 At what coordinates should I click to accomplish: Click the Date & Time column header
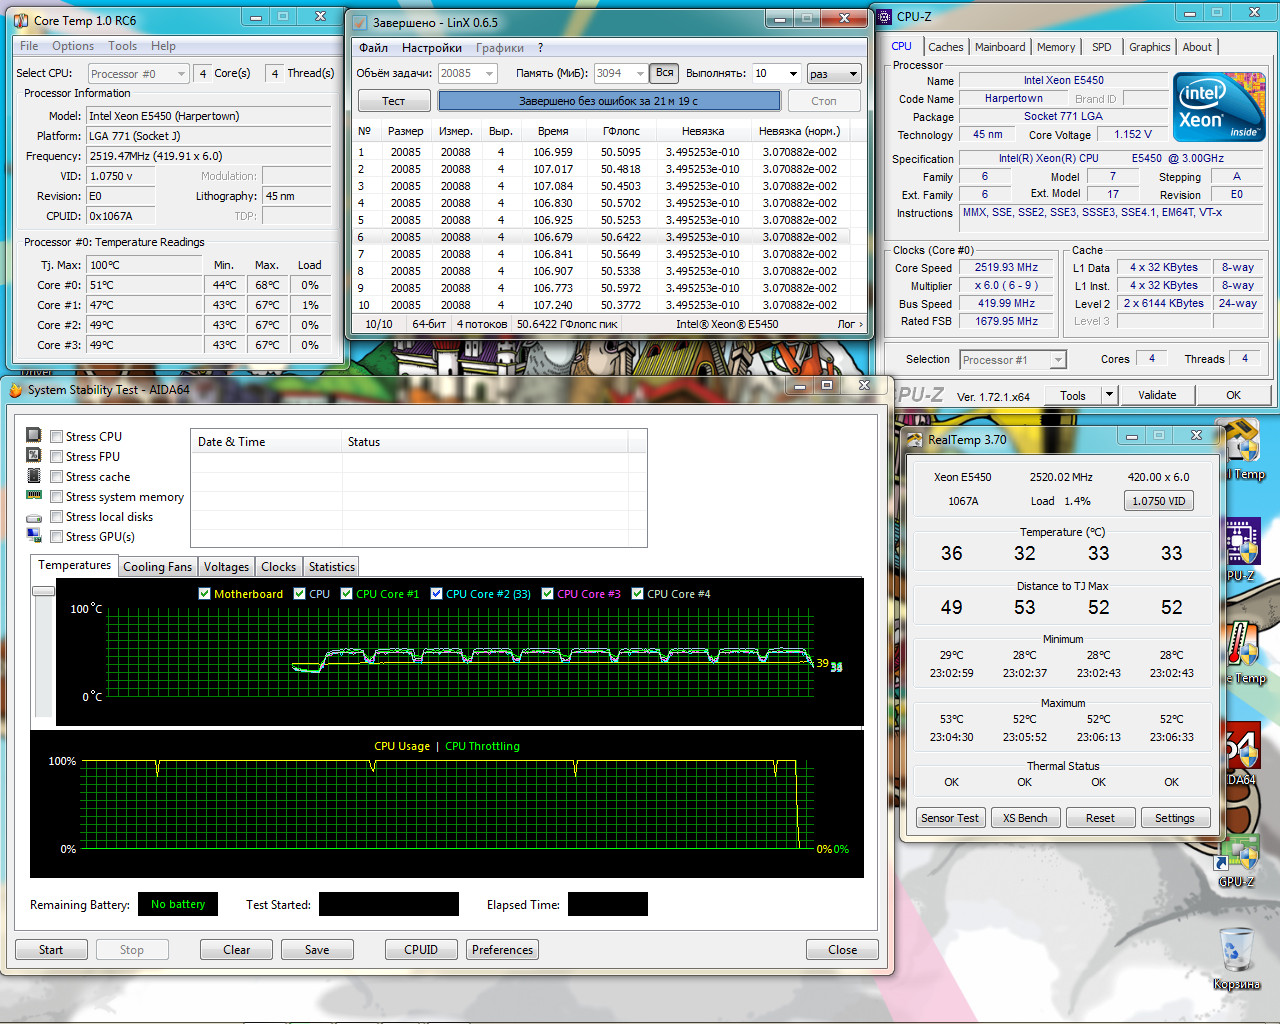click(265, 442)
